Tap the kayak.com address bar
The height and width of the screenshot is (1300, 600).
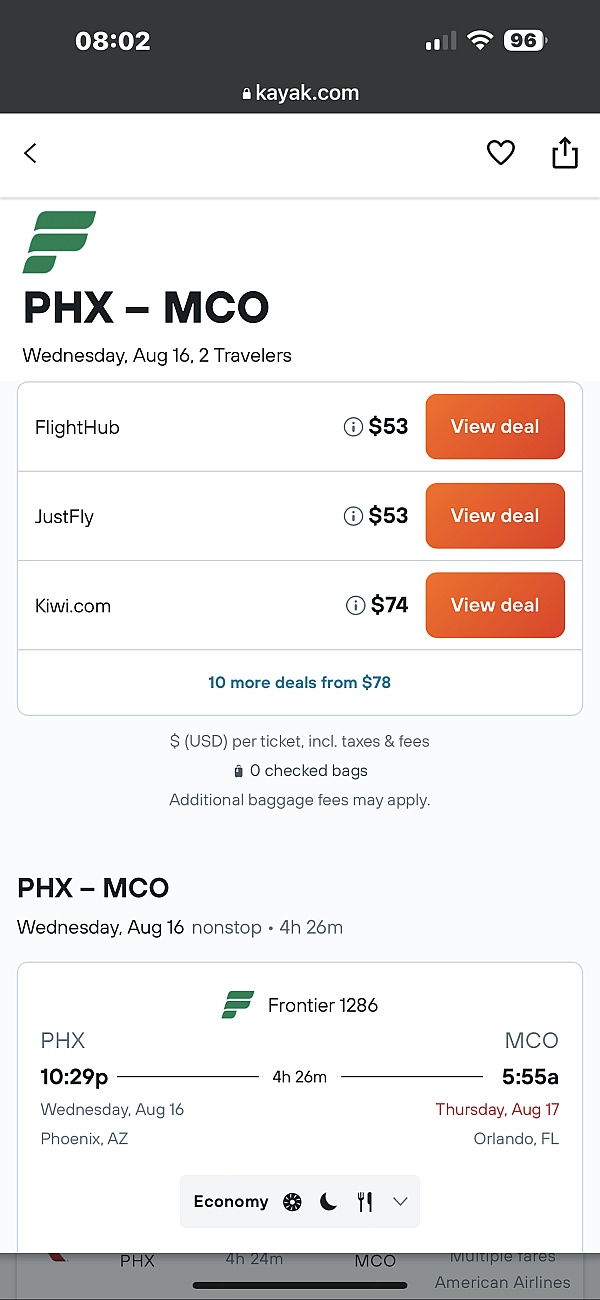click(x=300, y=93)
